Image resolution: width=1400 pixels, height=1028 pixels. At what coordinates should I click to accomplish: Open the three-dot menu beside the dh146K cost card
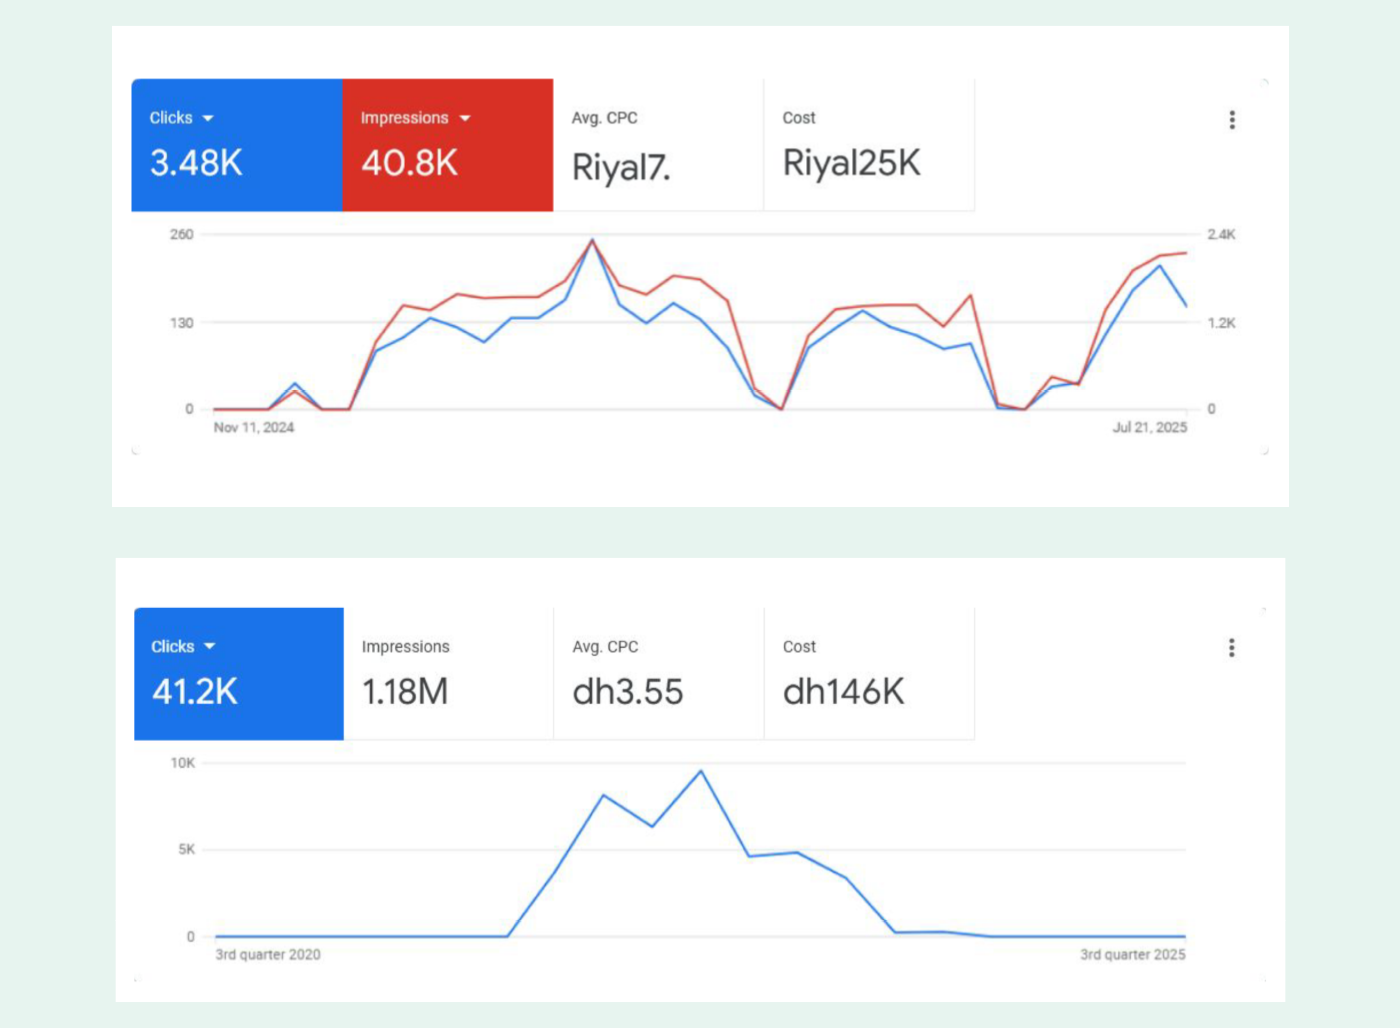click(1232, 648)
